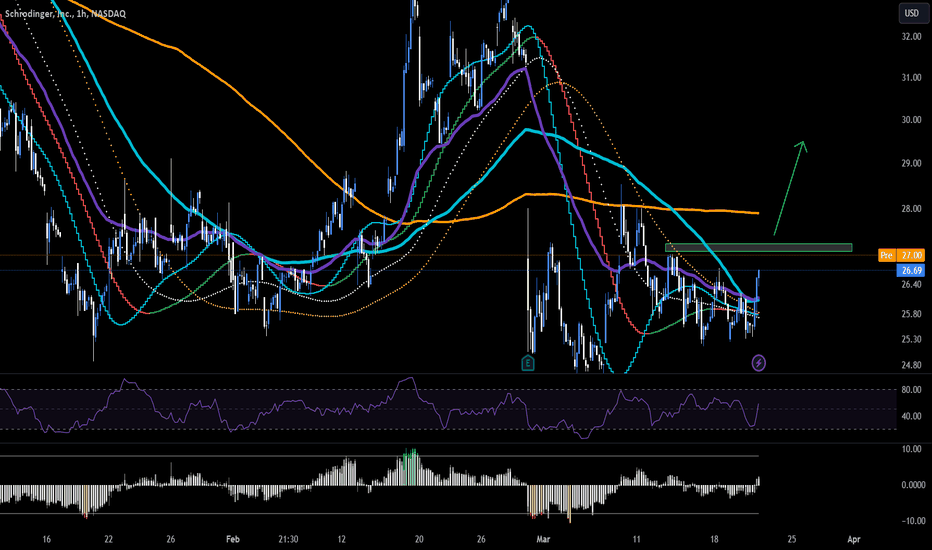Click the 26.40 price axis label
This screenshot has height=550, width=932.
pos(911,285)
